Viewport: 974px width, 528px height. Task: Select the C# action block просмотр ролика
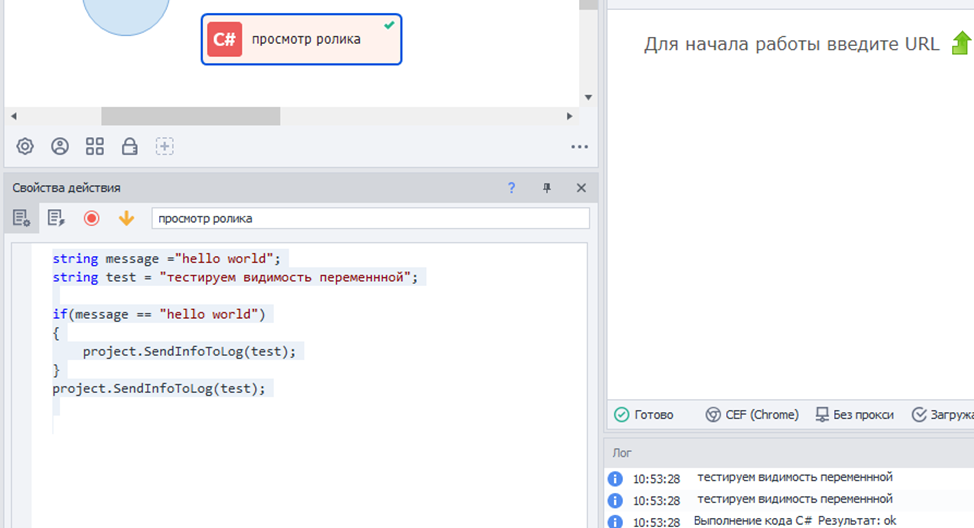coord(301,39)
